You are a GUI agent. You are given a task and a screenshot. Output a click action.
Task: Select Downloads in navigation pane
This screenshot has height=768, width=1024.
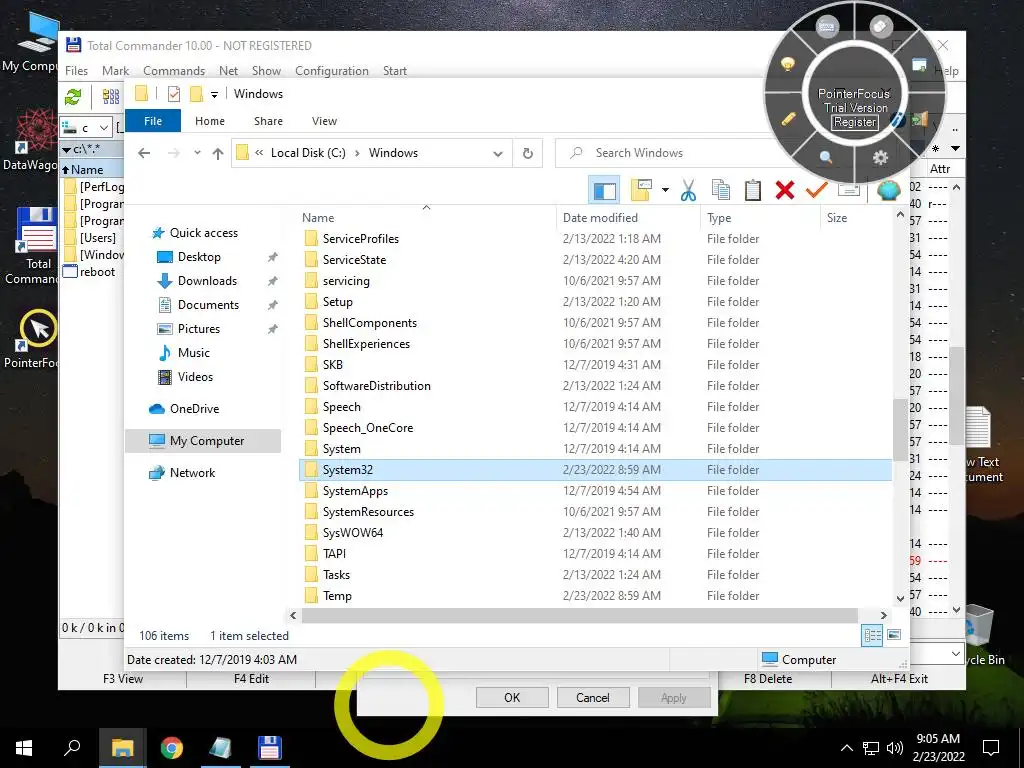pyautogui.click(x=207, y=281)
